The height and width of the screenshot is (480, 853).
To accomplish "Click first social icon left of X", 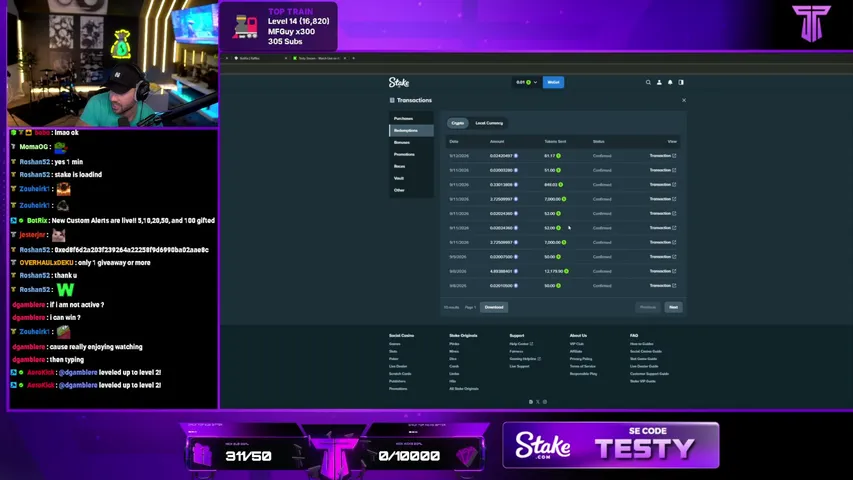I will pyautogui.click(x=531, y=402).
